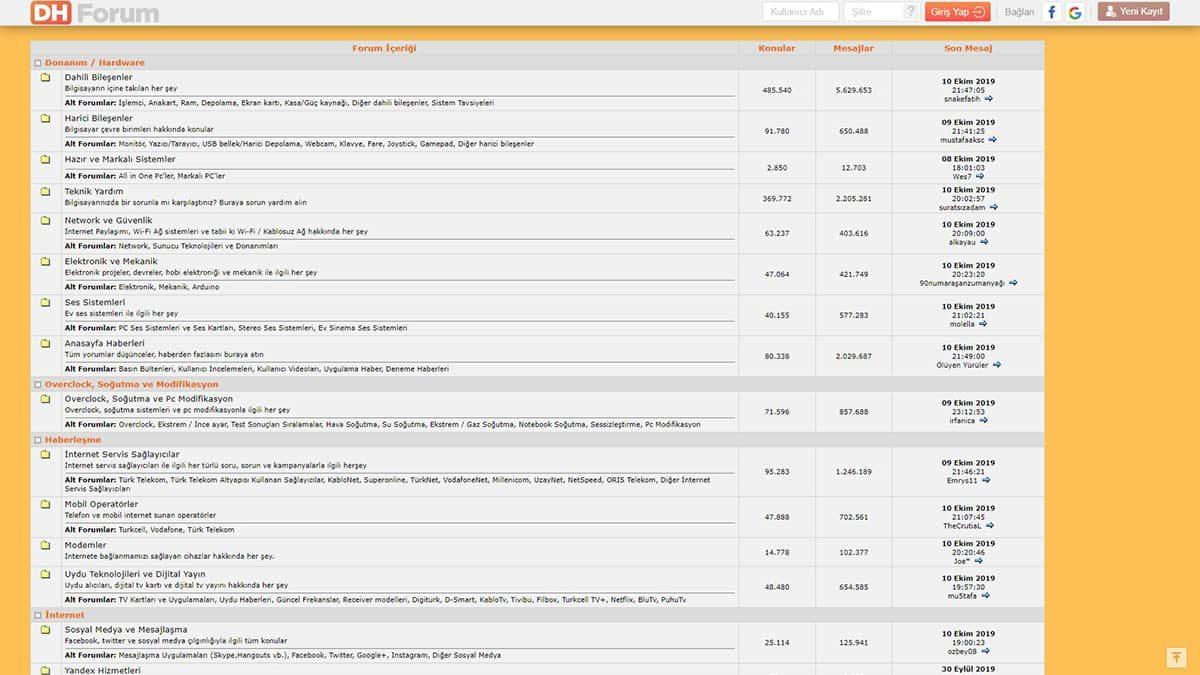Click the password help question mark
Viewport: 1200px width, 675px height.
point(910,12)
